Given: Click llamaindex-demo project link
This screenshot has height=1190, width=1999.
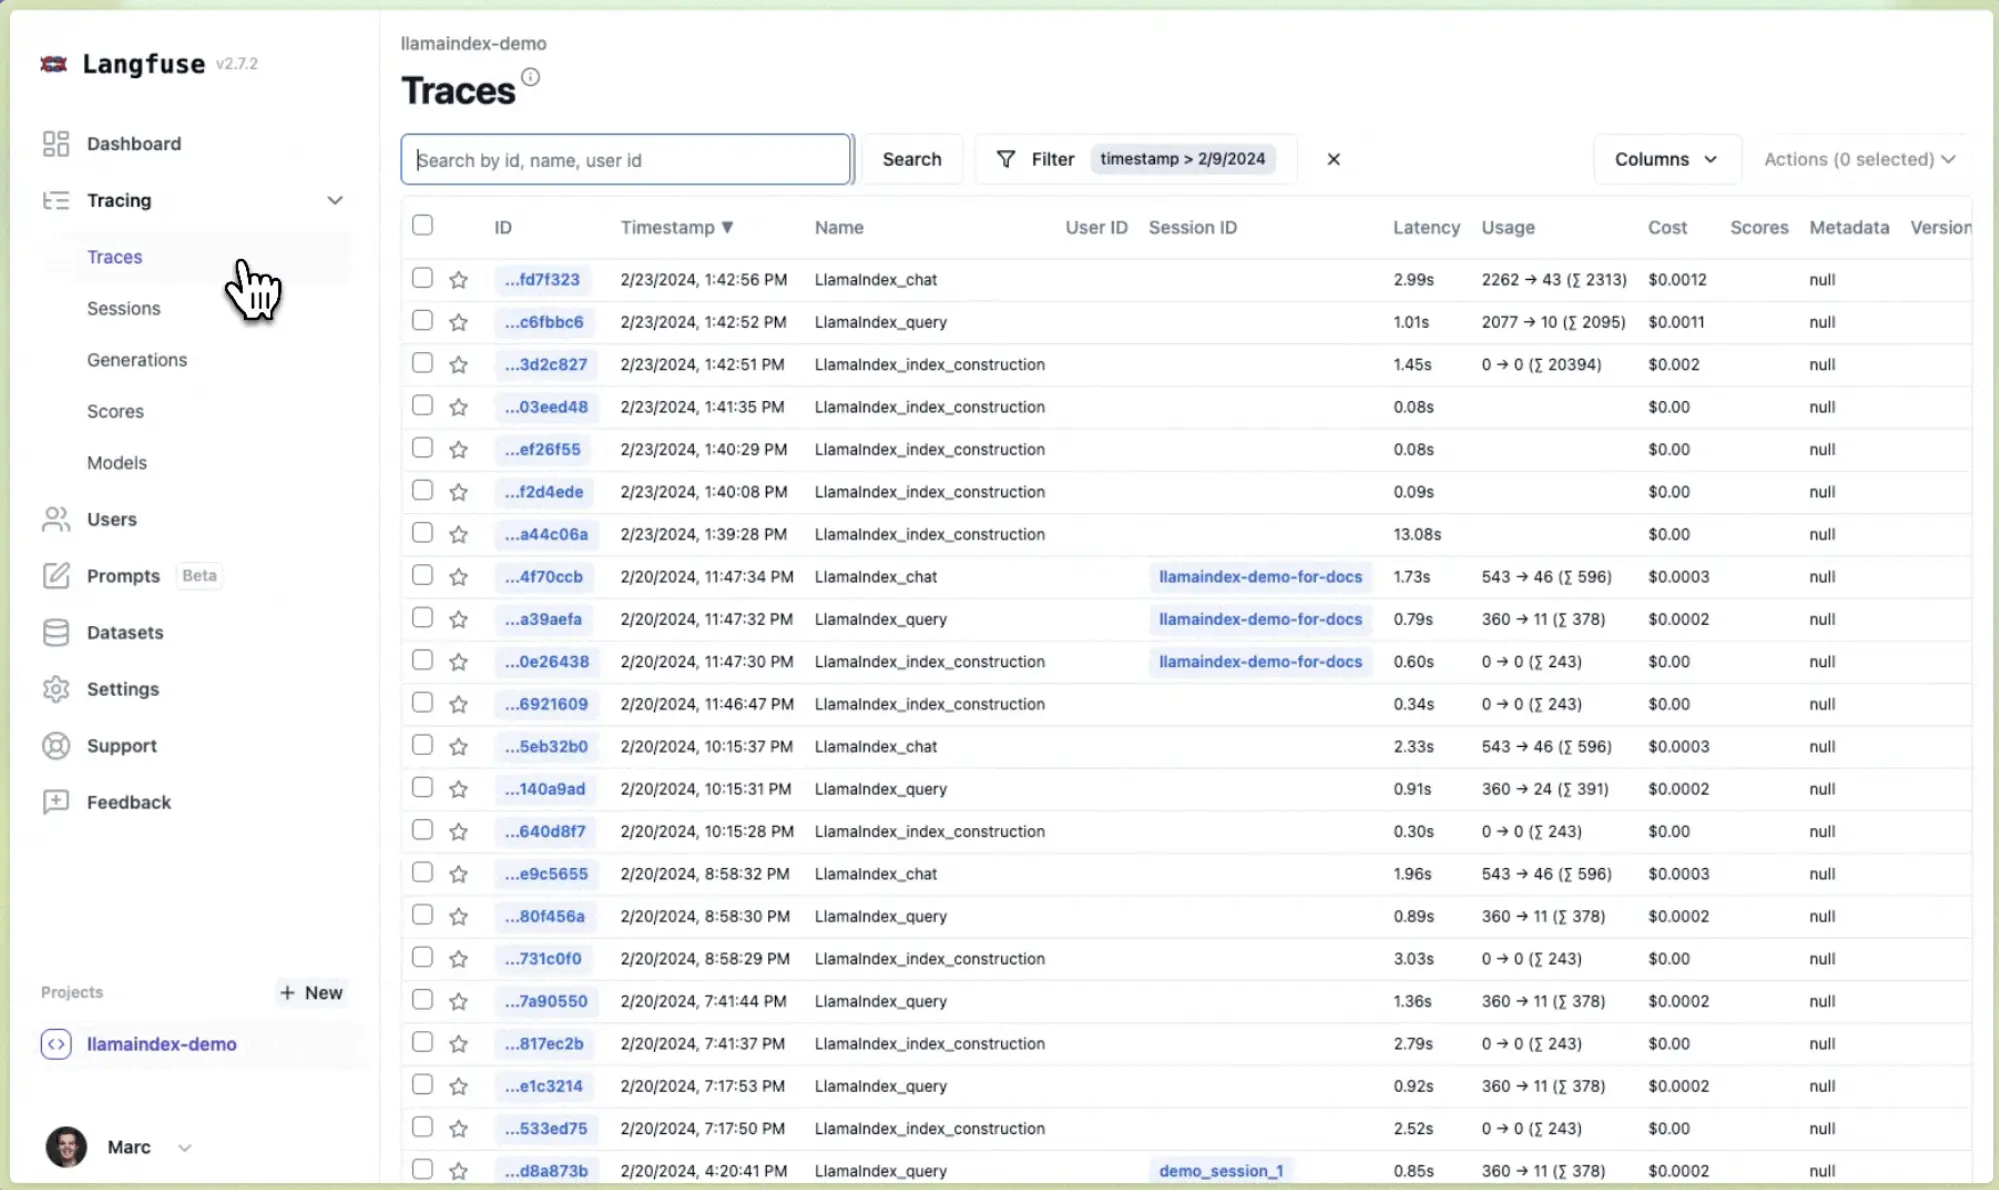Looking at the screenshot, I should click(162, 1043).
